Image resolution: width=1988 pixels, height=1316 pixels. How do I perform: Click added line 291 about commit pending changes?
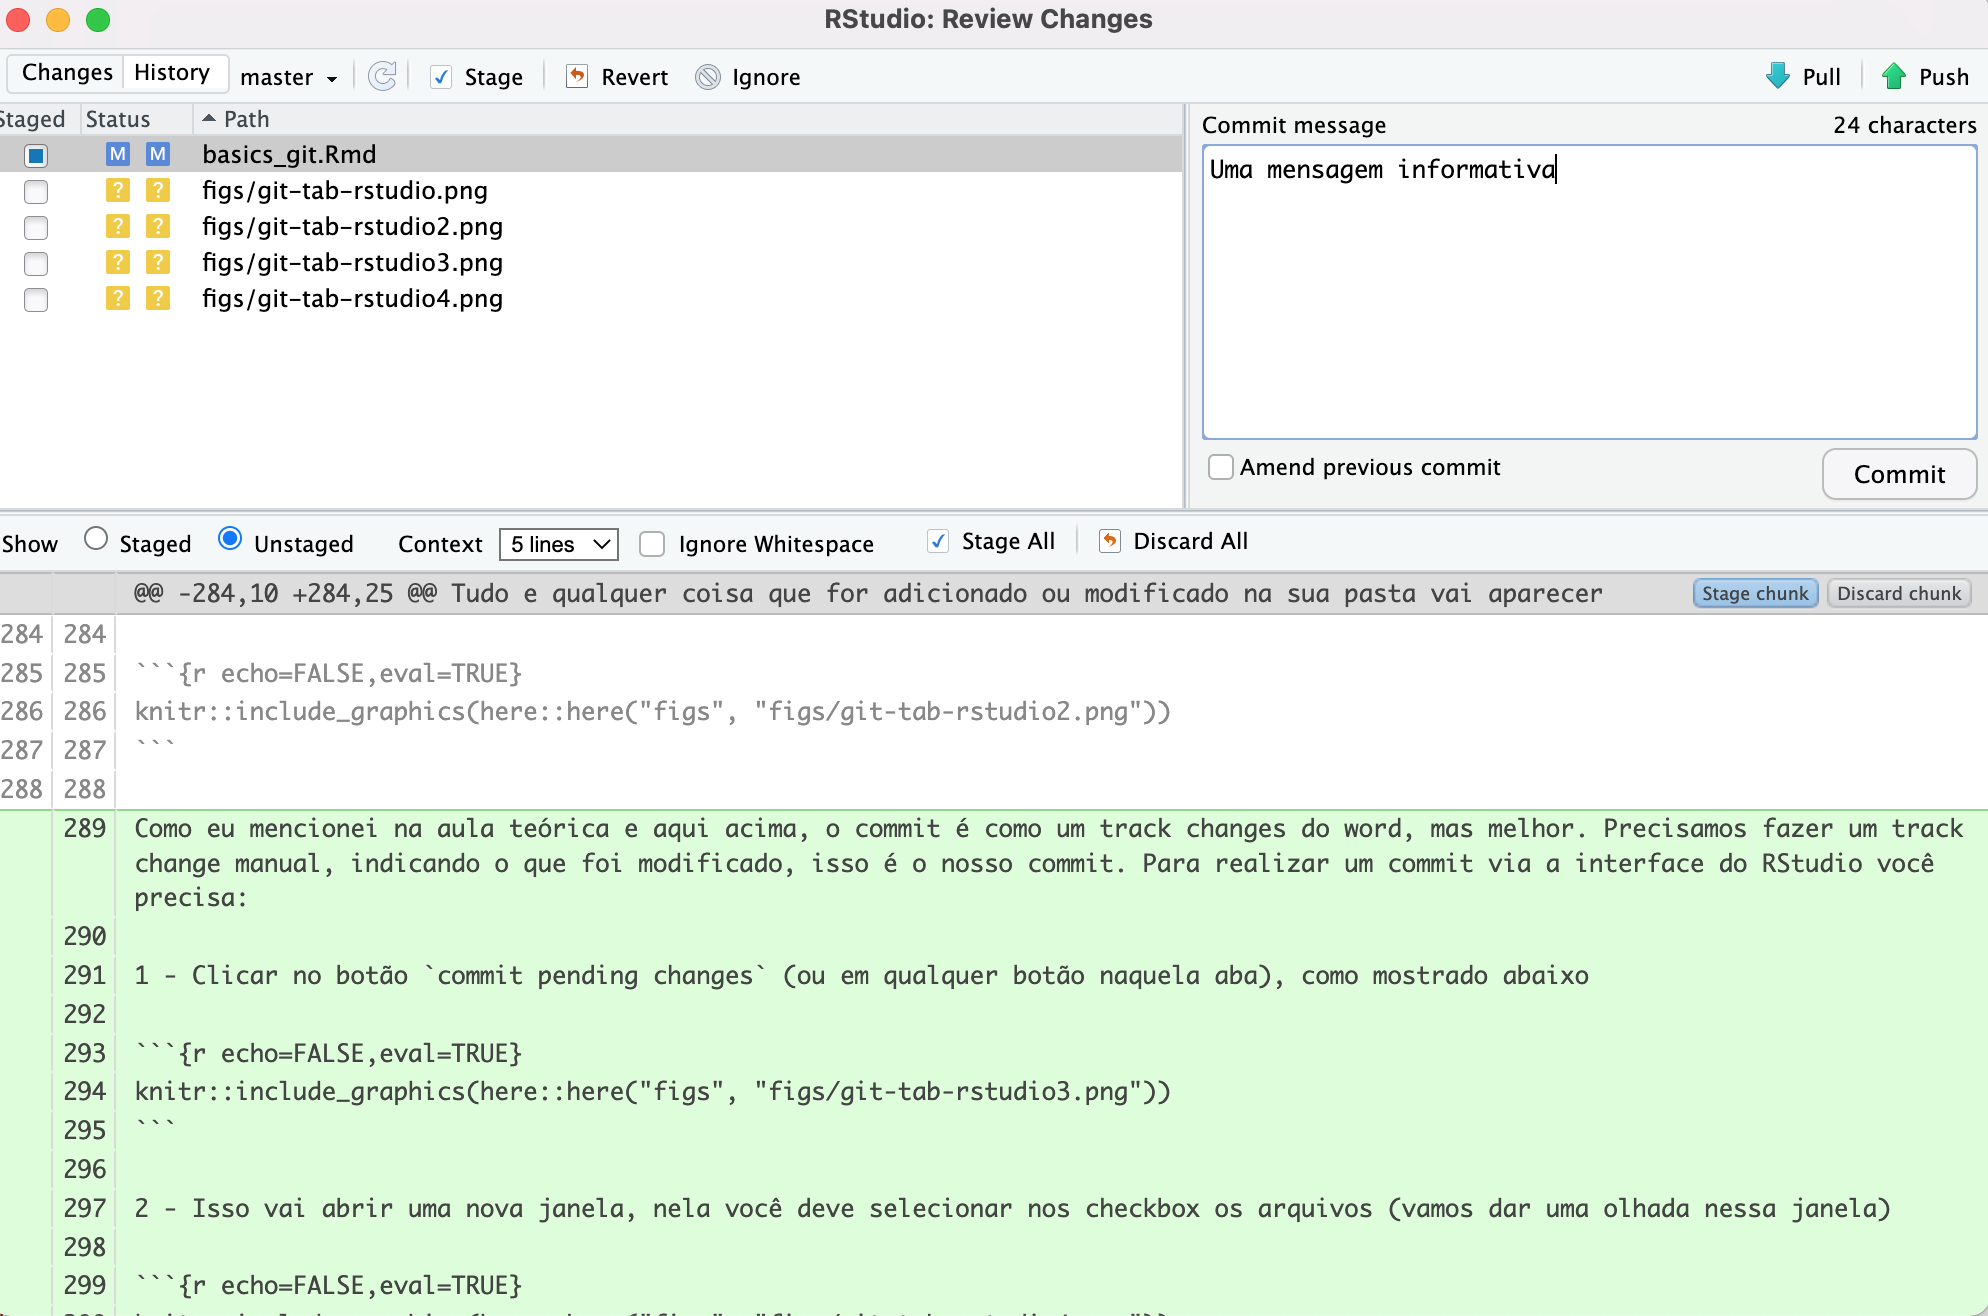click(861, 975)
